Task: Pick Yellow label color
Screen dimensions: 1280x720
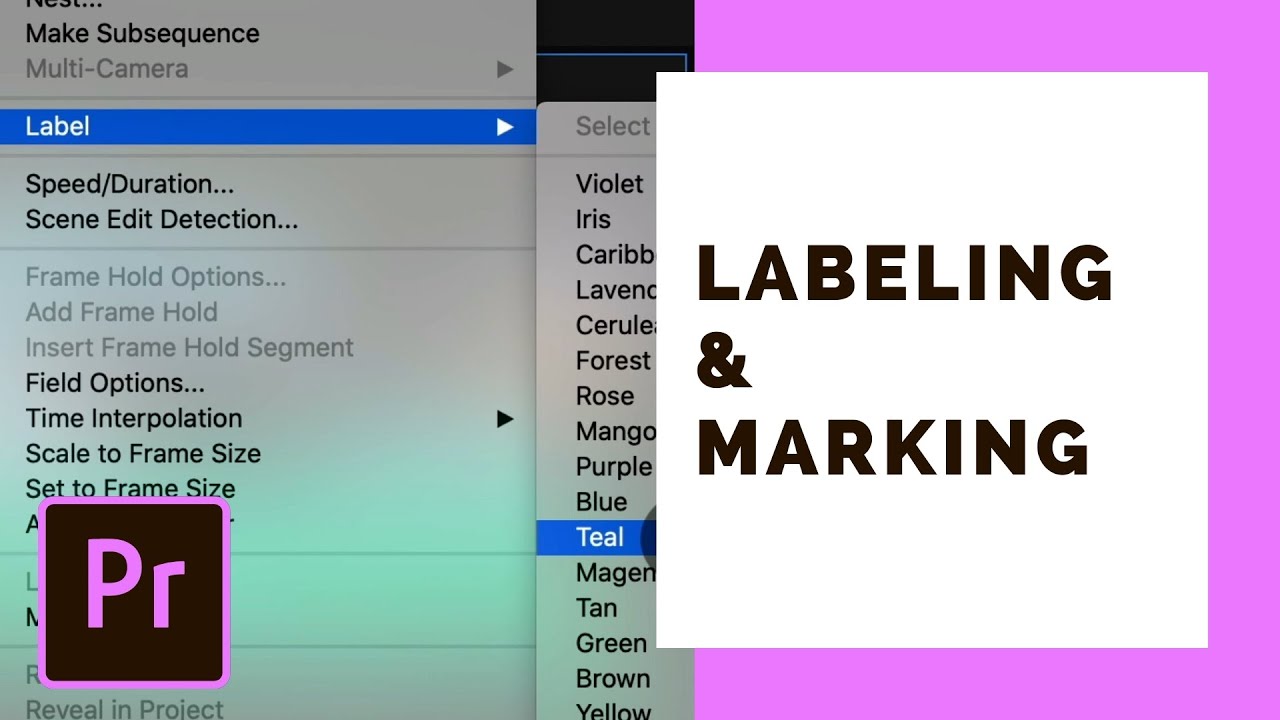Action: [x=613, y=712]
